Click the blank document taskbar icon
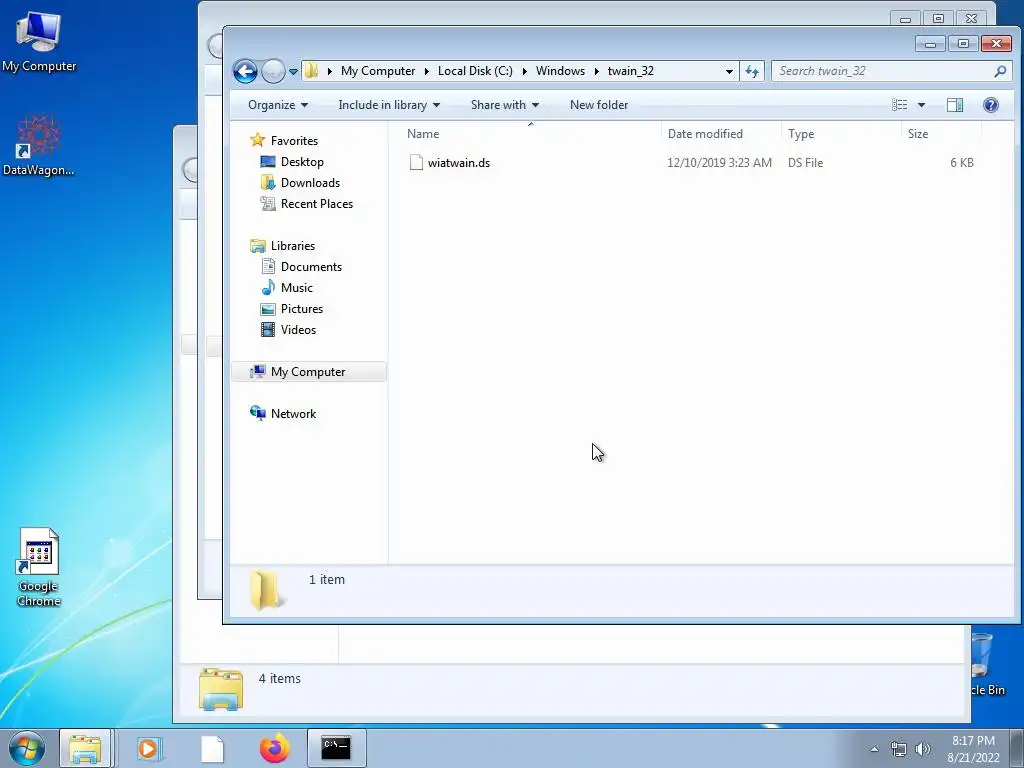1024x768 pixels. (x=212, y=748)
